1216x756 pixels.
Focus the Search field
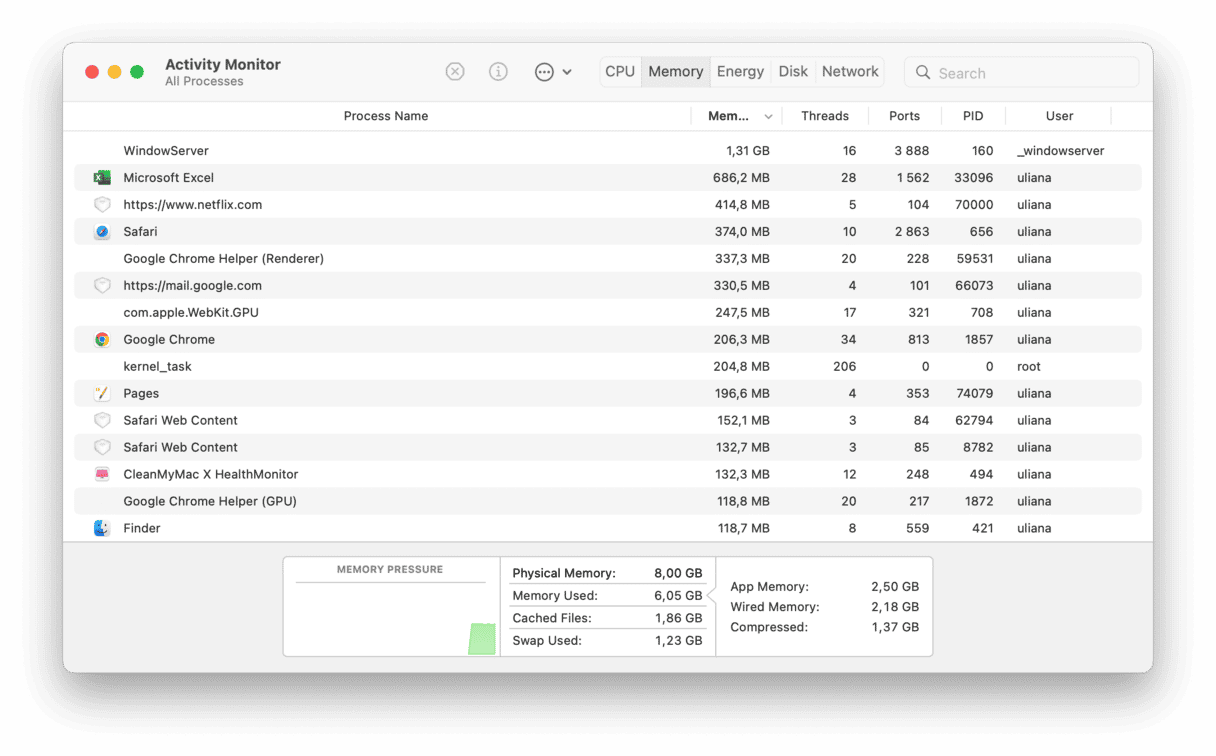coord(1022,73)
